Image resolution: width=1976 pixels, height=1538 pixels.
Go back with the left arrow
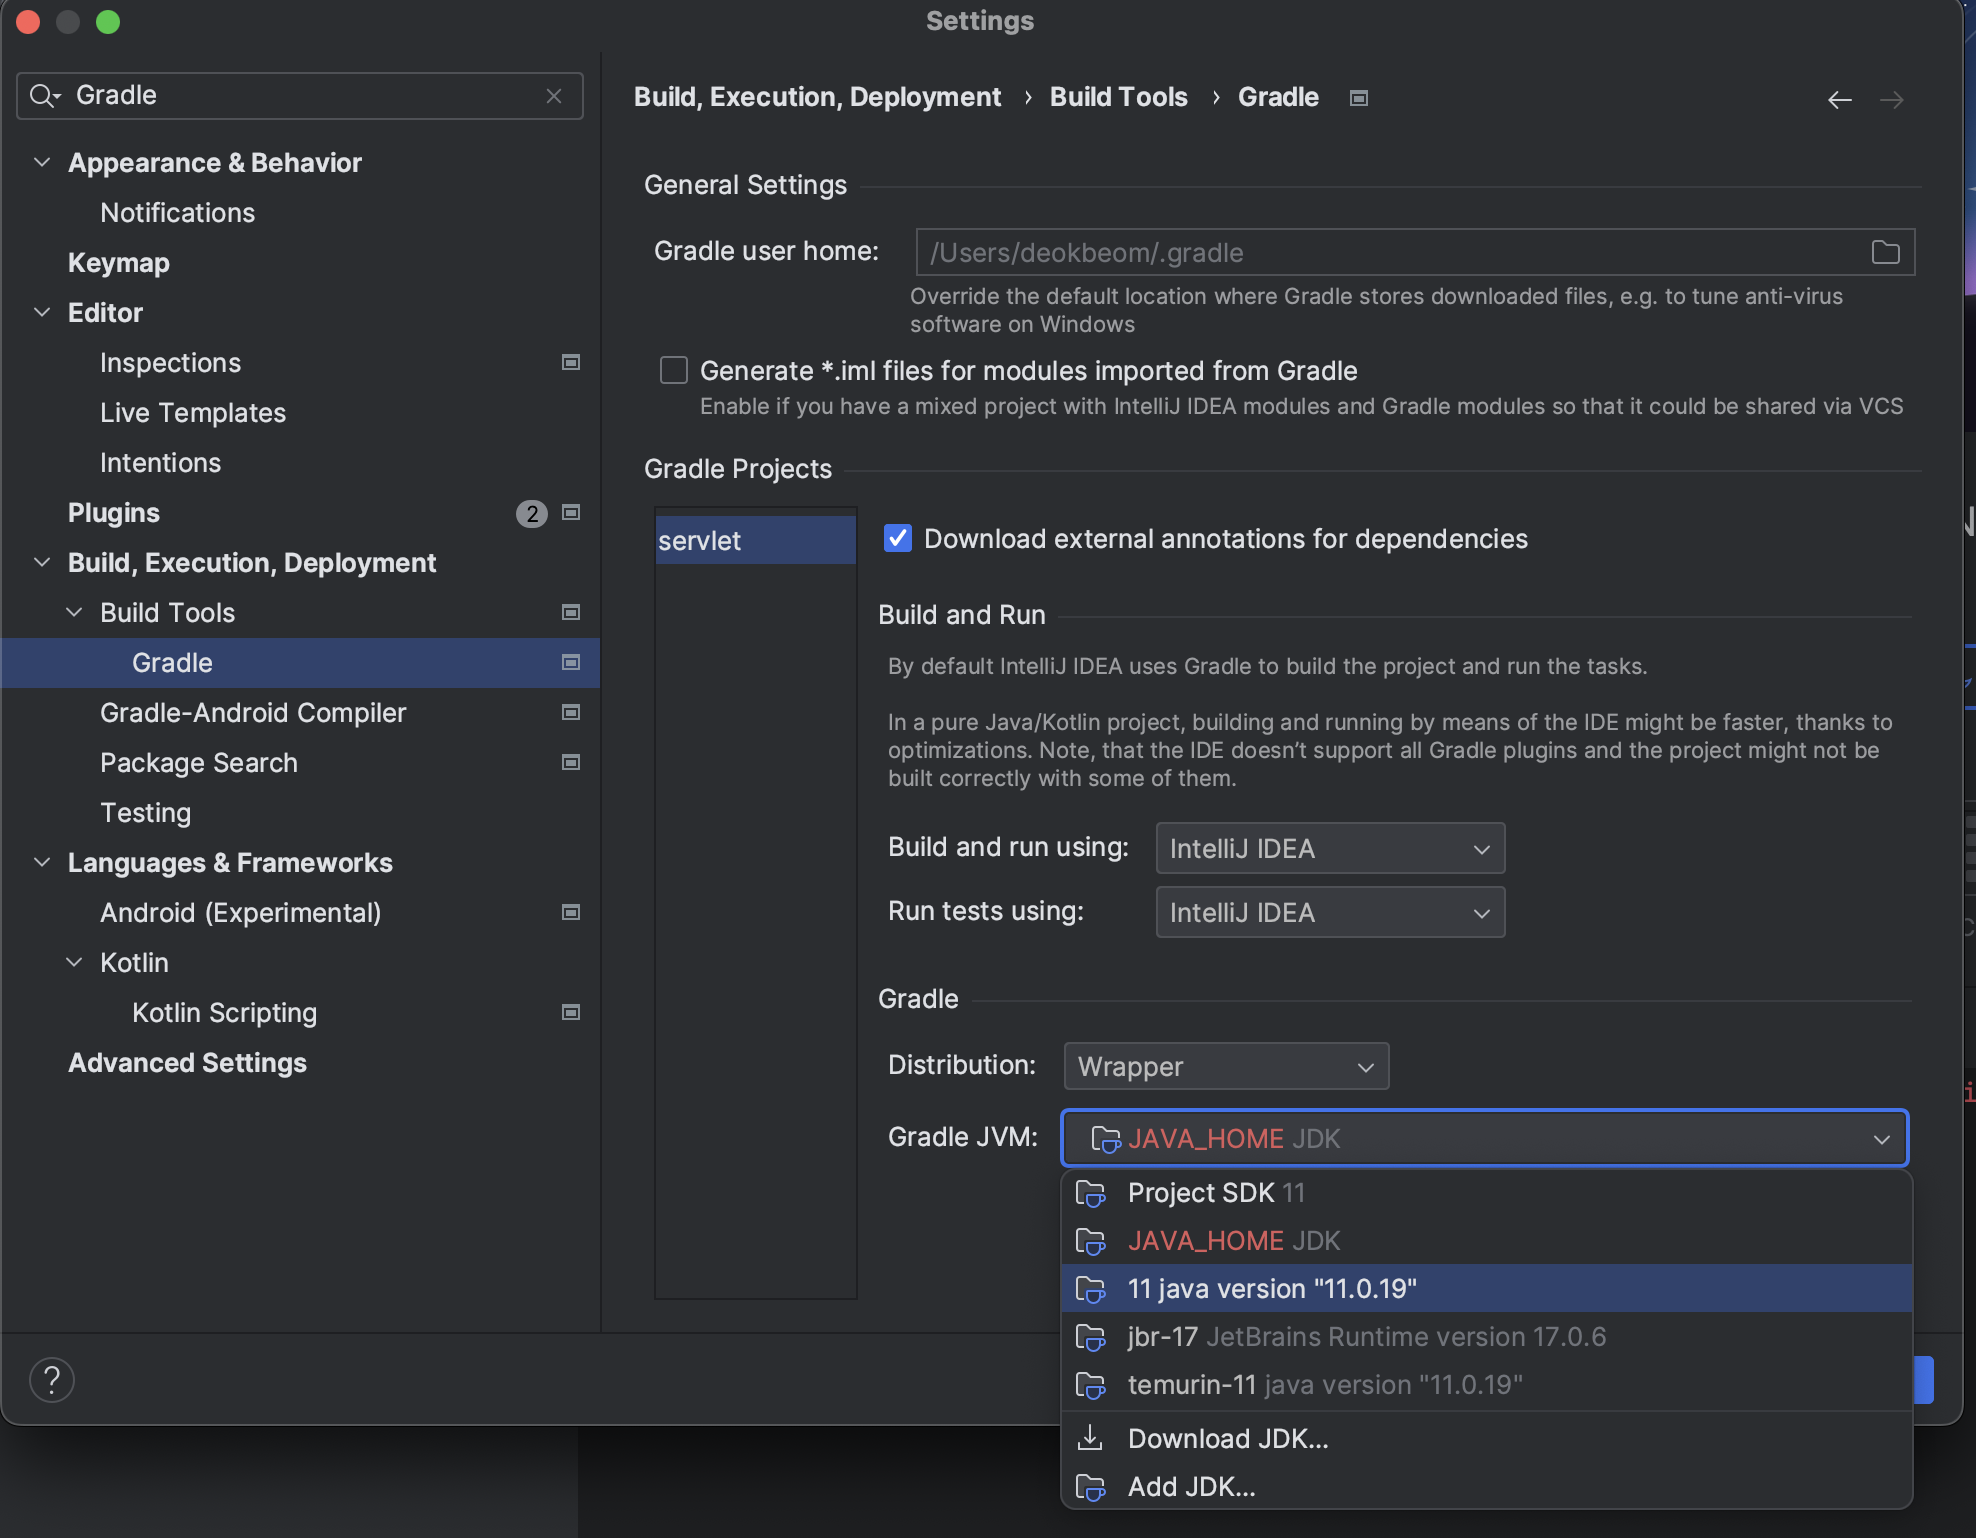[1839, 100]
